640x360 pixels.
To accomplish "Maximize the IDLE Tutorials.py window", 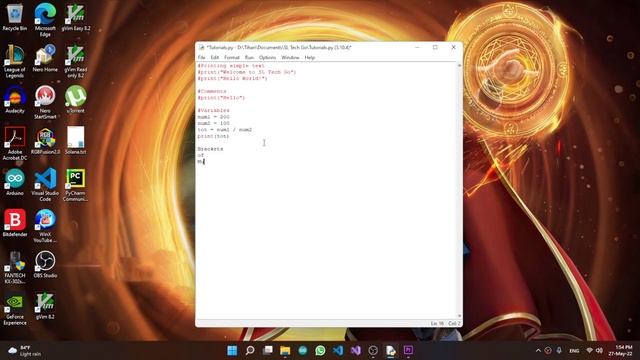I will (435, 47).
